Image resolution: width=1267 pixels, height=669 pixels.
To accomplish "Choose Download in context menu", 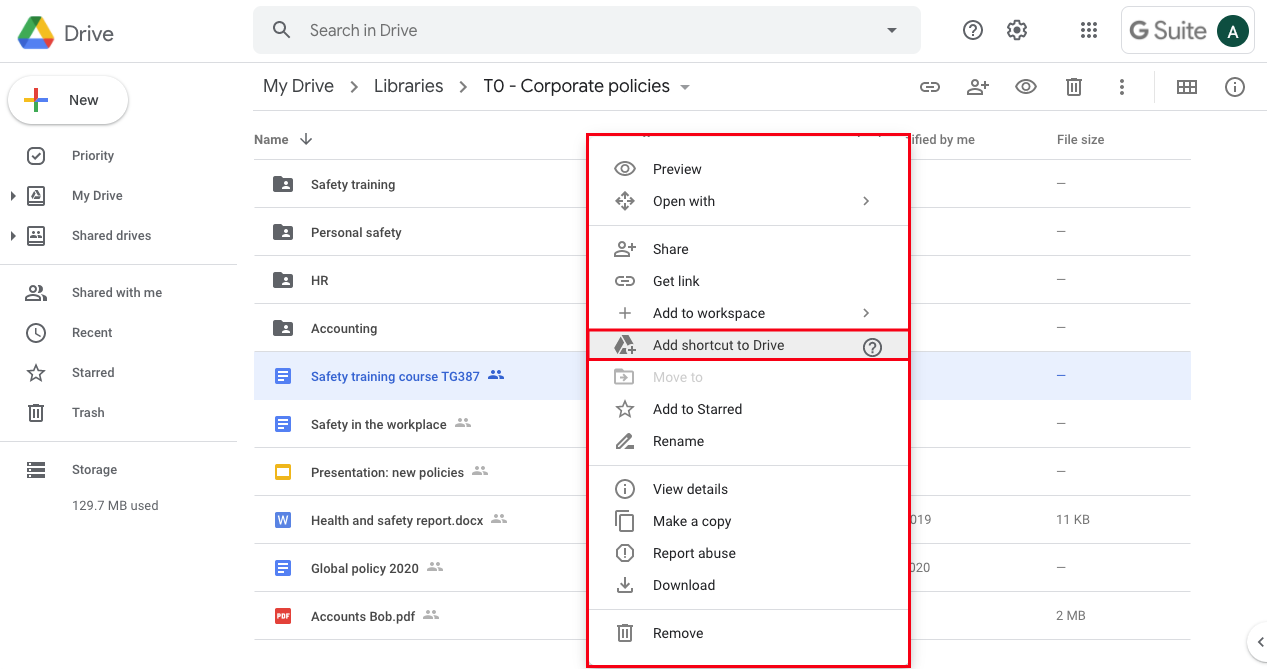I will click(x=748, y=585).
